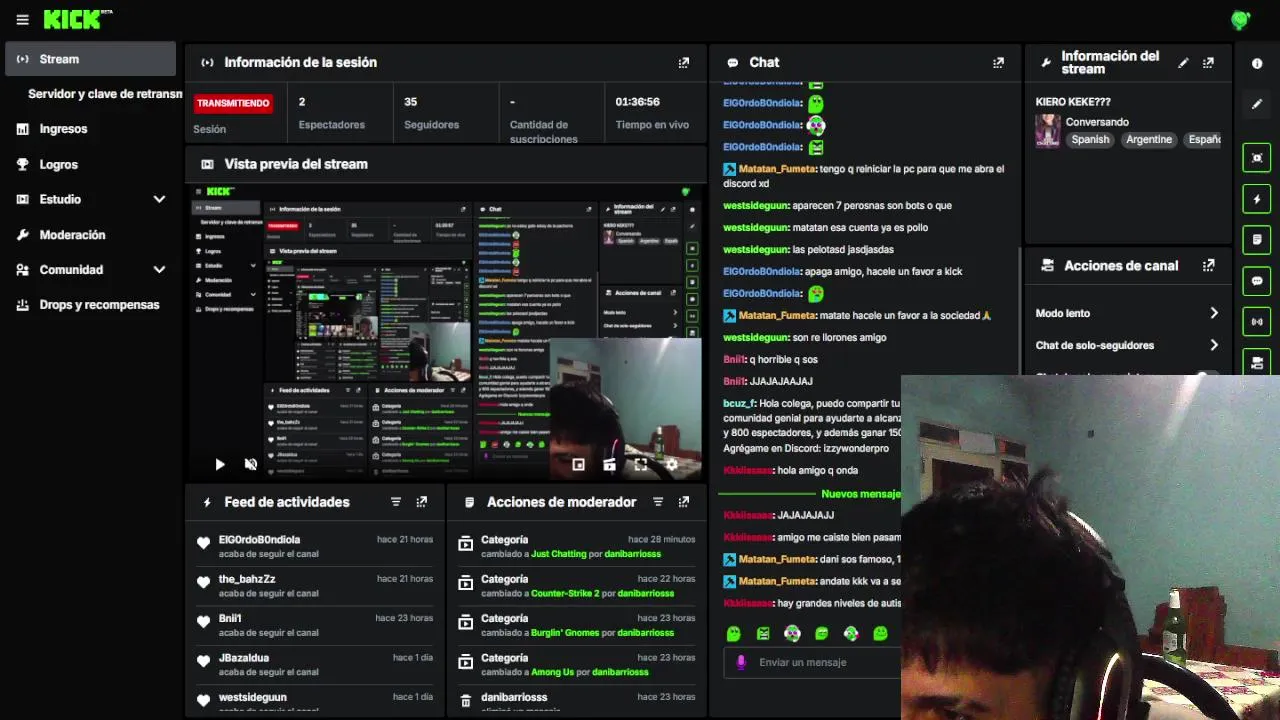Pop out the Acciones de canal panel
The width and height of the screenshot is (1280, 720).
pyautogui.click(x=1208, y=265)
